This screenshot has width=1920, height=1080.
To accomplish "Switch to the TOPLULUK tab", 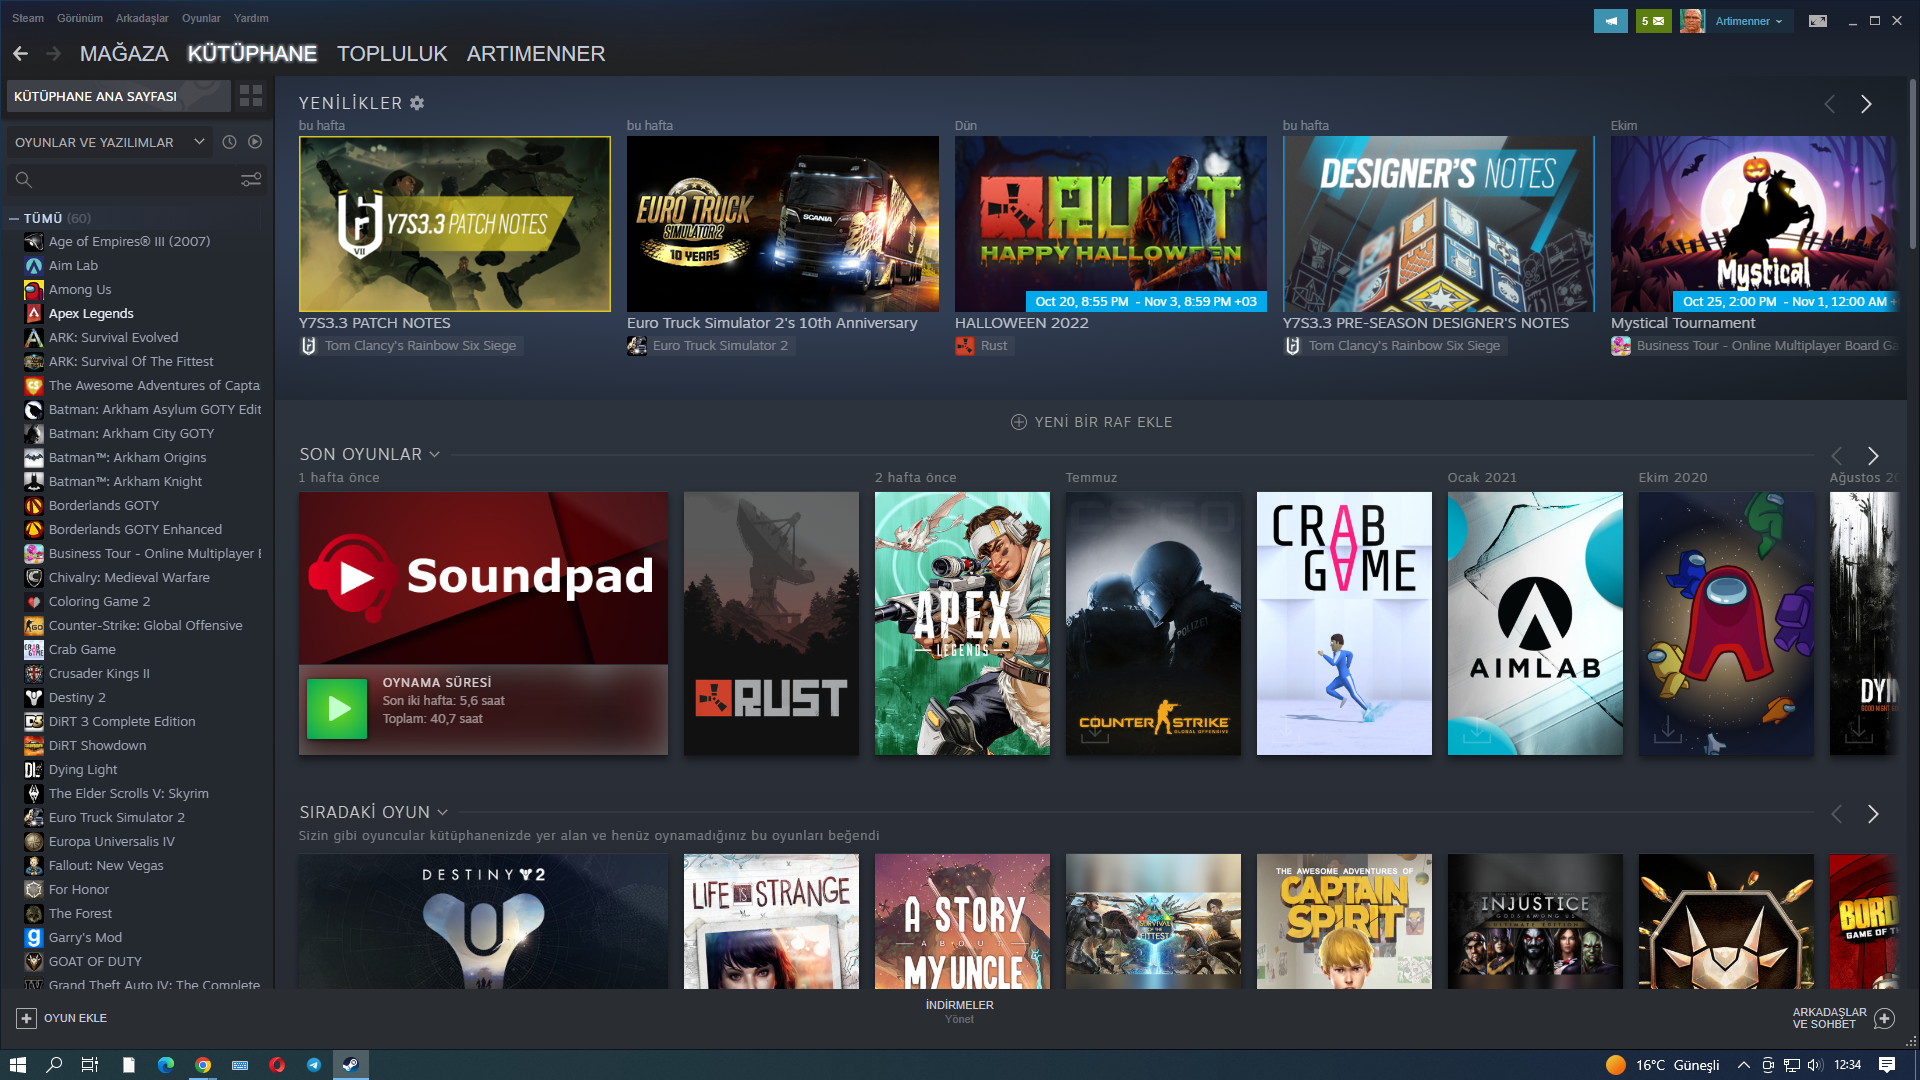I will 392,54.
